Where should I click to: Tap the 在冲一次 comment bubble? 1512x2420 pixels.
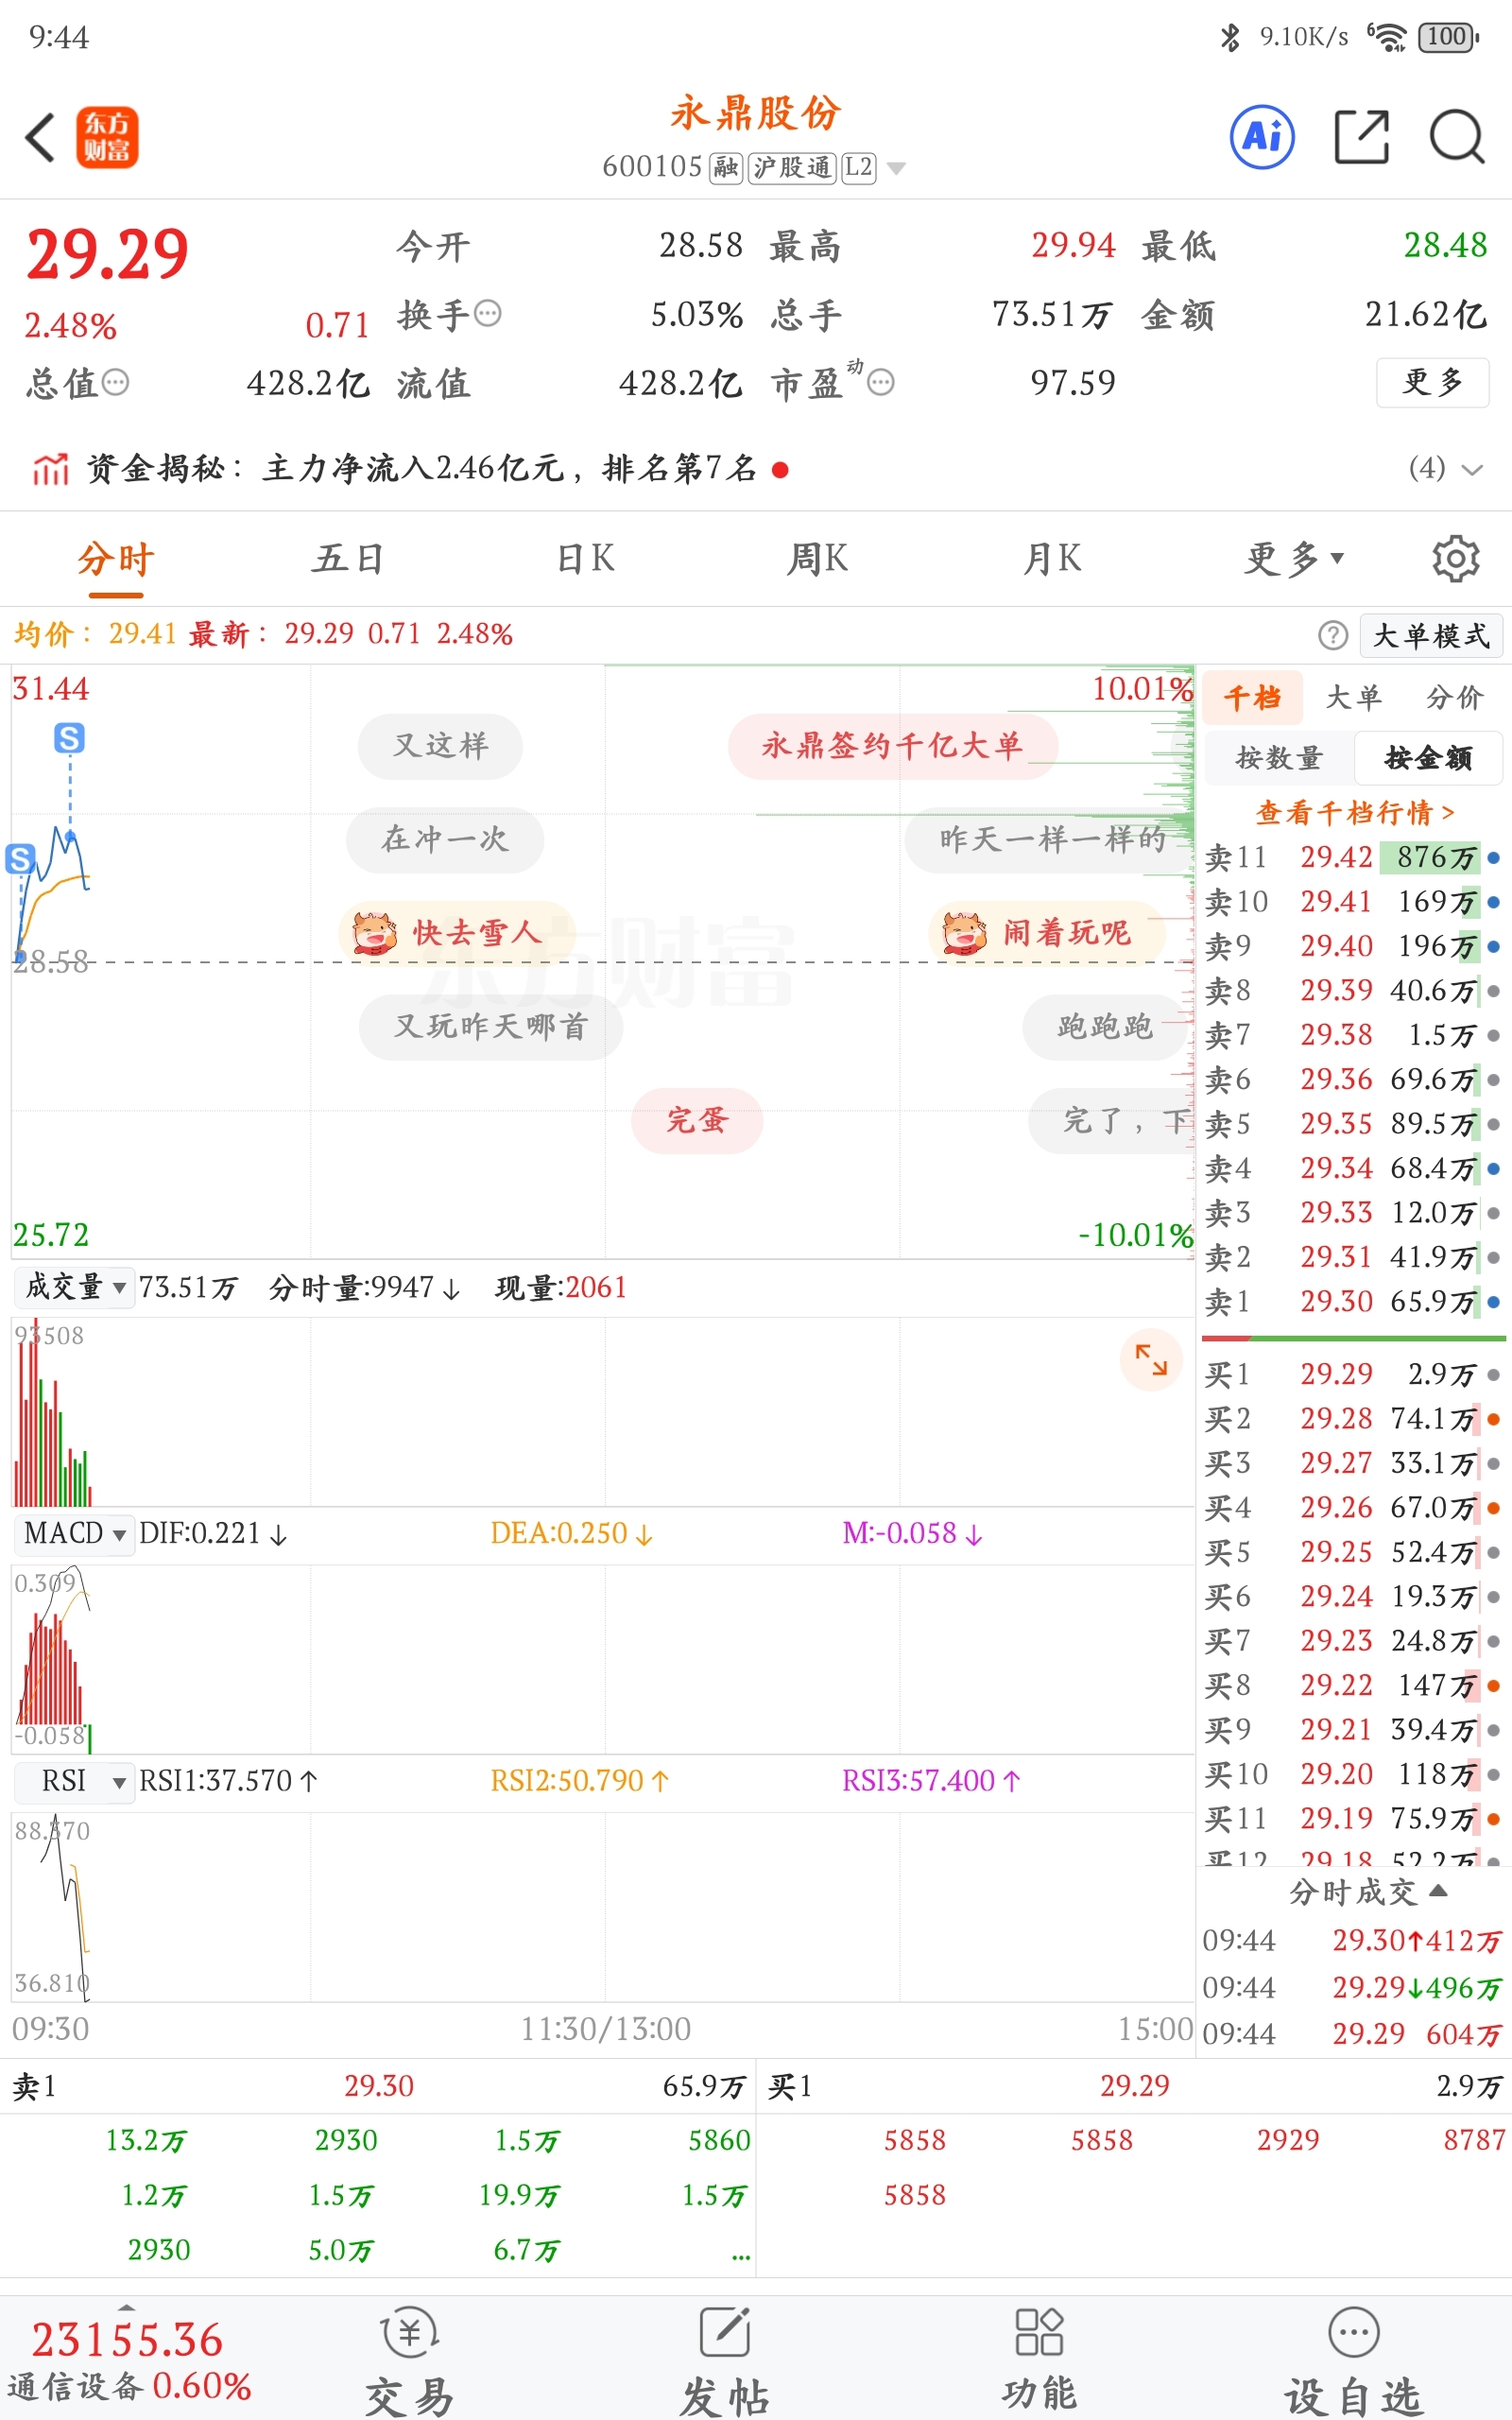445,839
